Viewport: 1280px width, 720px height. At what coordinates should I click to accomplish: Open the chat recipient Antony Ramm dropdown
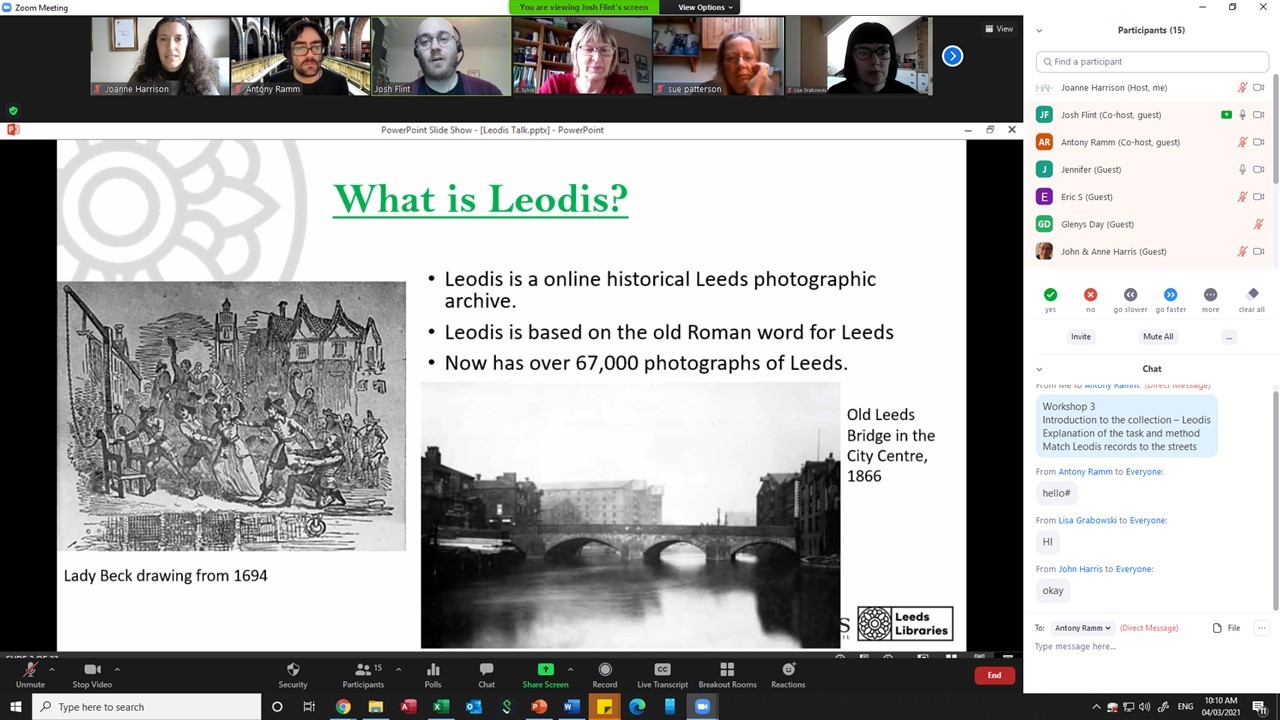1082,628
